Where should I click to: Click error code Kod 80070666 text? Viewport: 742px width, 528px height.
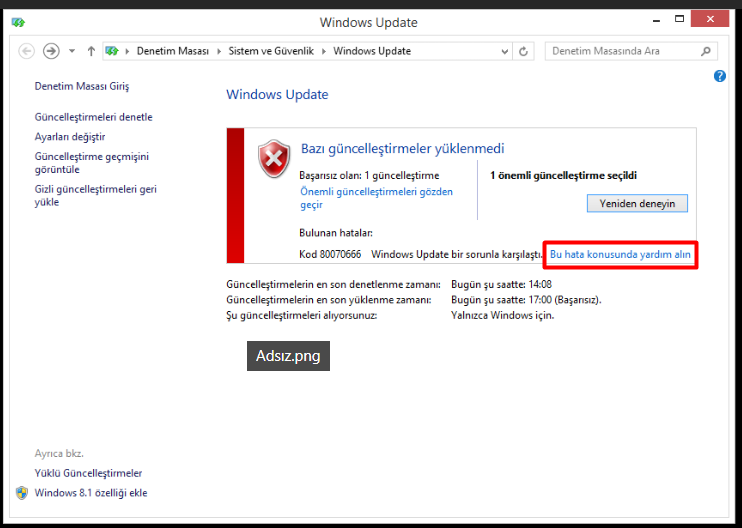(x=330, y=255)
